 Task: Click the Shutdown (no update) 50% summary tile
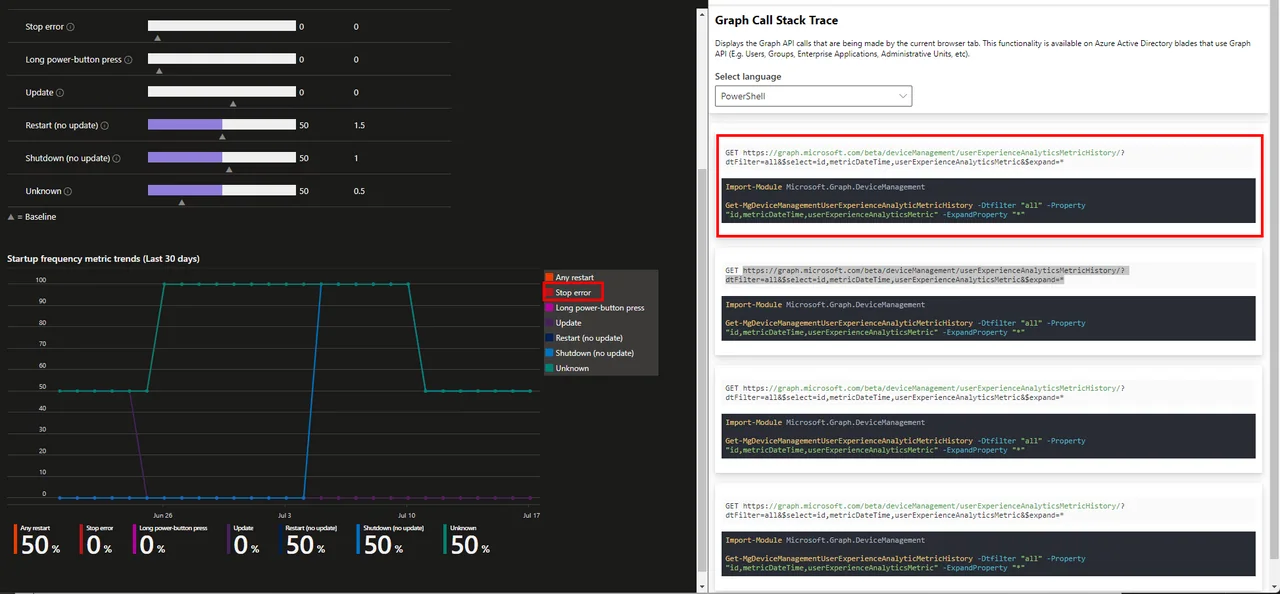(390, 540)
